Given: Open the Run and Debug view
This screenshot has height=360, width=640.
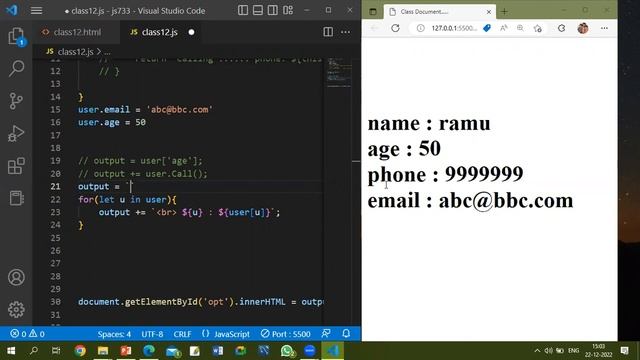Looking at the screenshot, I should pyautogui.click(x=16, y=133).
